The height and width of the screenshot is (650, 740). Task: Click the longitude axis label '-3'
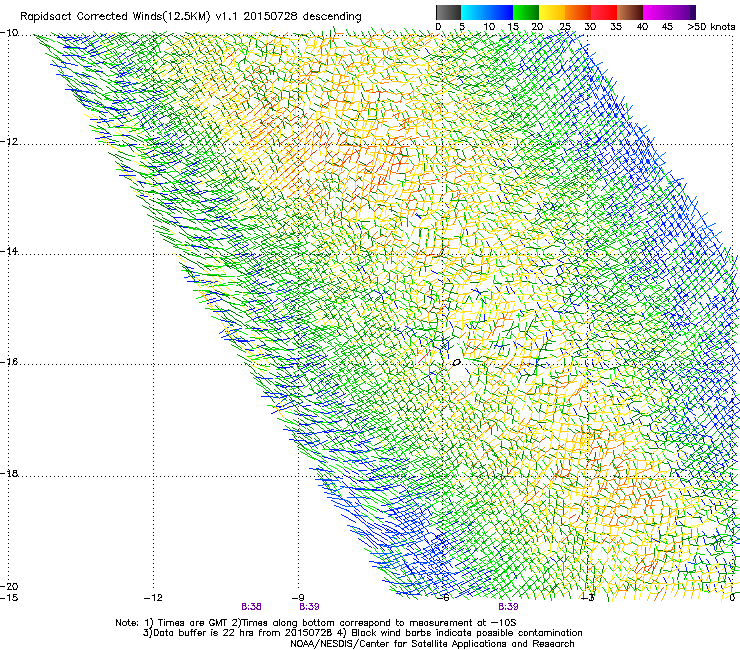click(x=588, y=598)
